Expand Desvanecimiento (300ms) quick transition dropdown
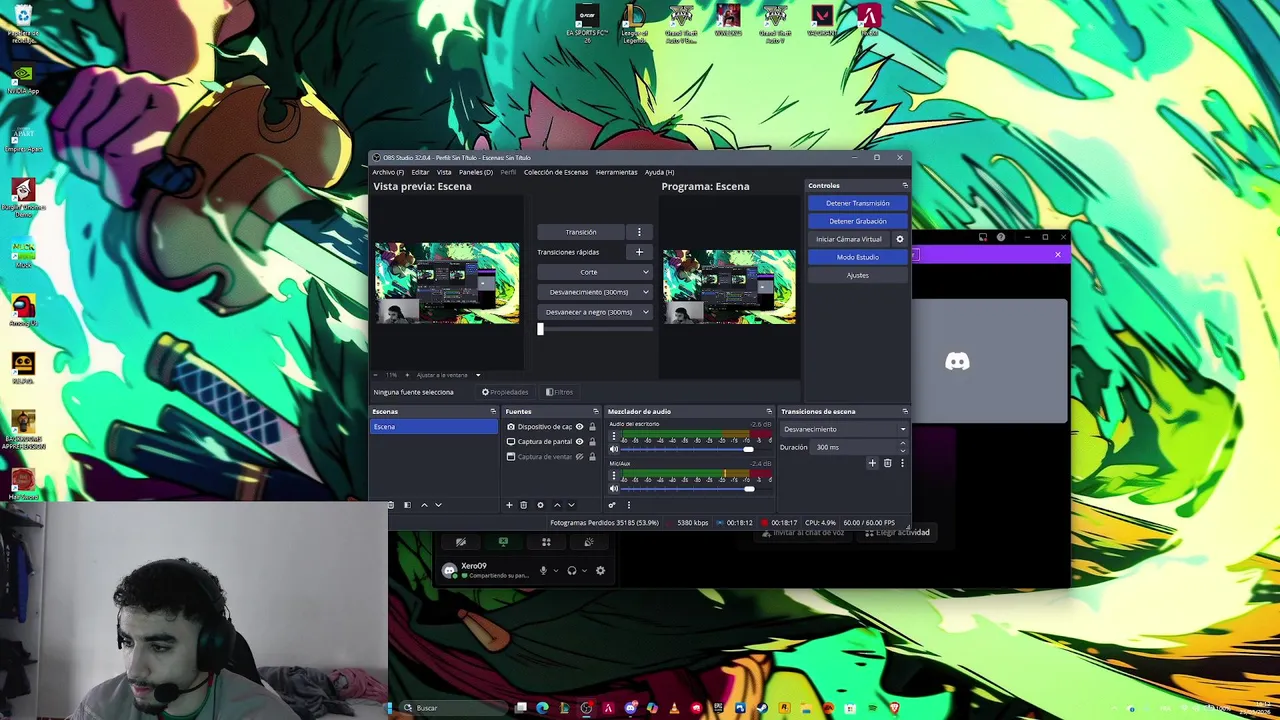Viewport: 1280px width, 720px height. (x=645, y=292)
